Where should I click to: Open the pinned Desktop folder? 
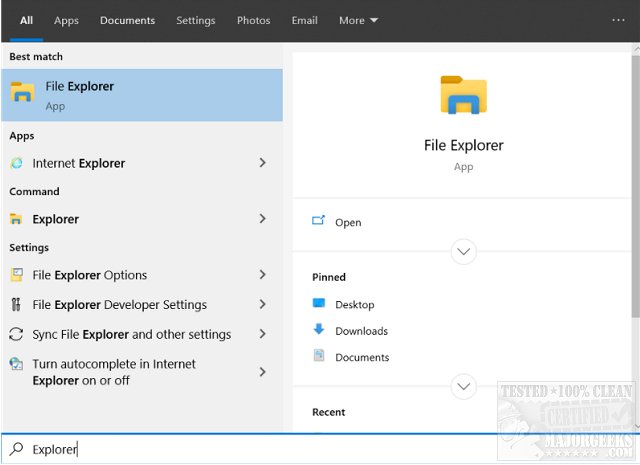354,304
